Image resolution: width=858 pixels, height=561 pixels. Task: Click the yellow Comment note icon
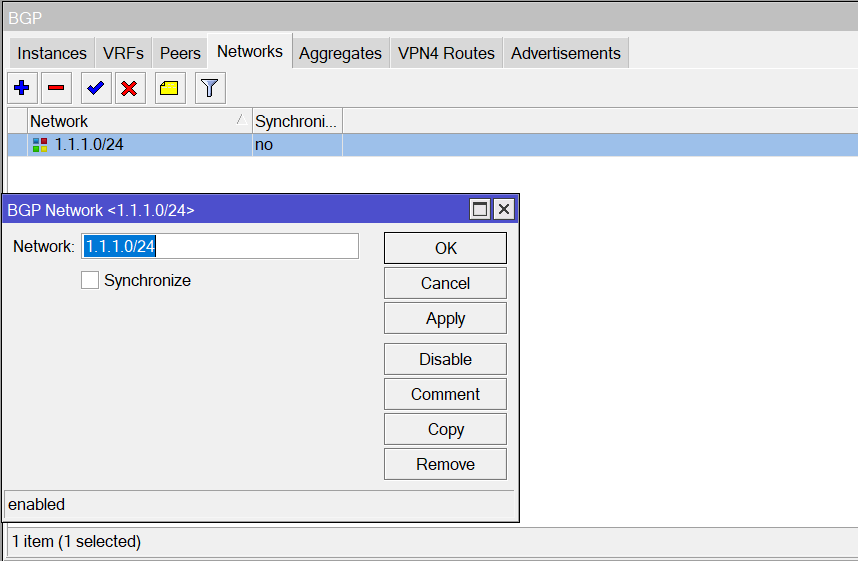tap(169, 88)
